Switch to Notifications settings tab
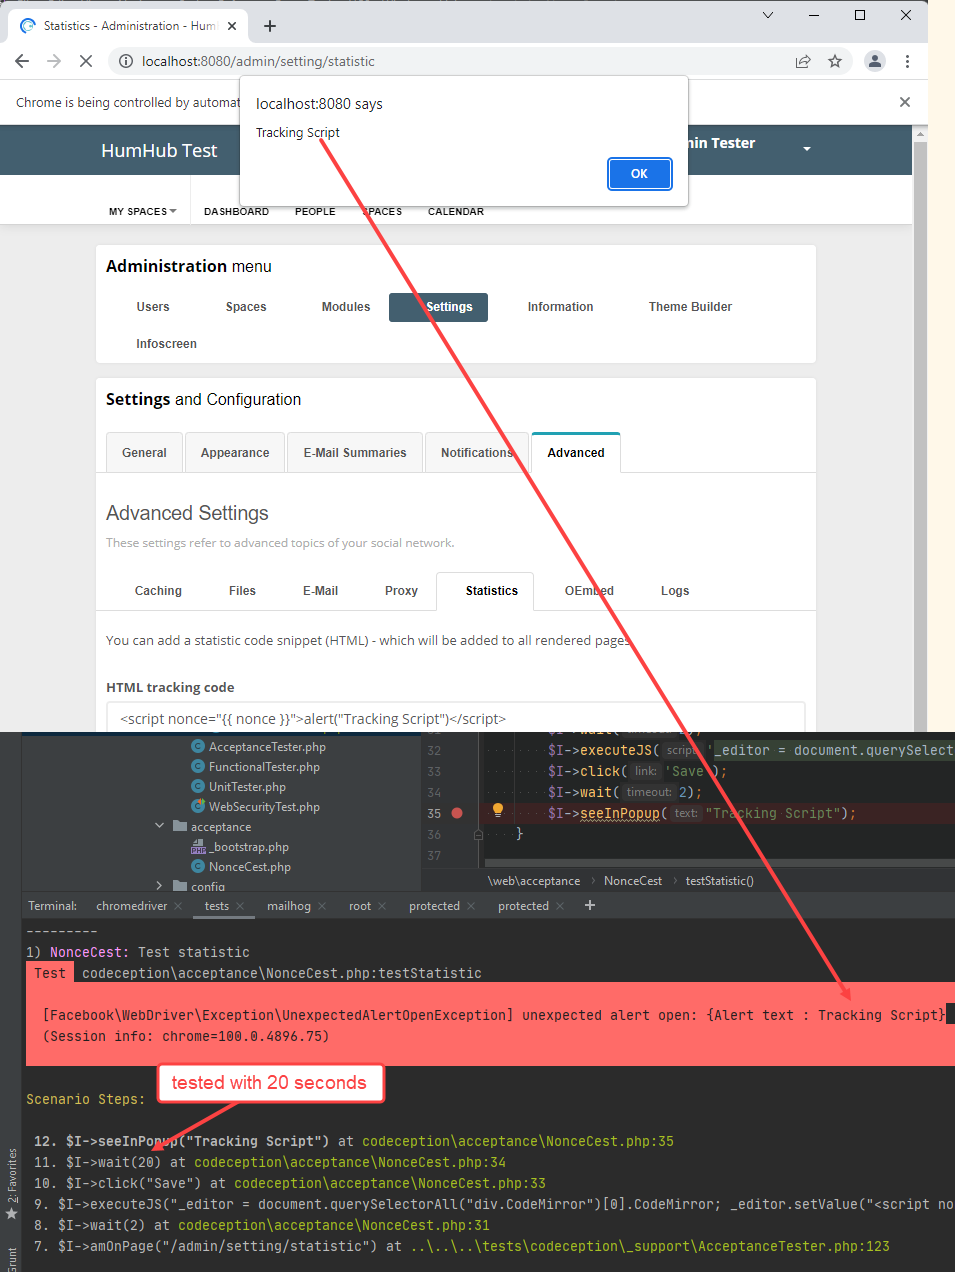Image resolution: width=955 pixels, height=1272 pixels. pyautogui.click(x=477, y=453)
